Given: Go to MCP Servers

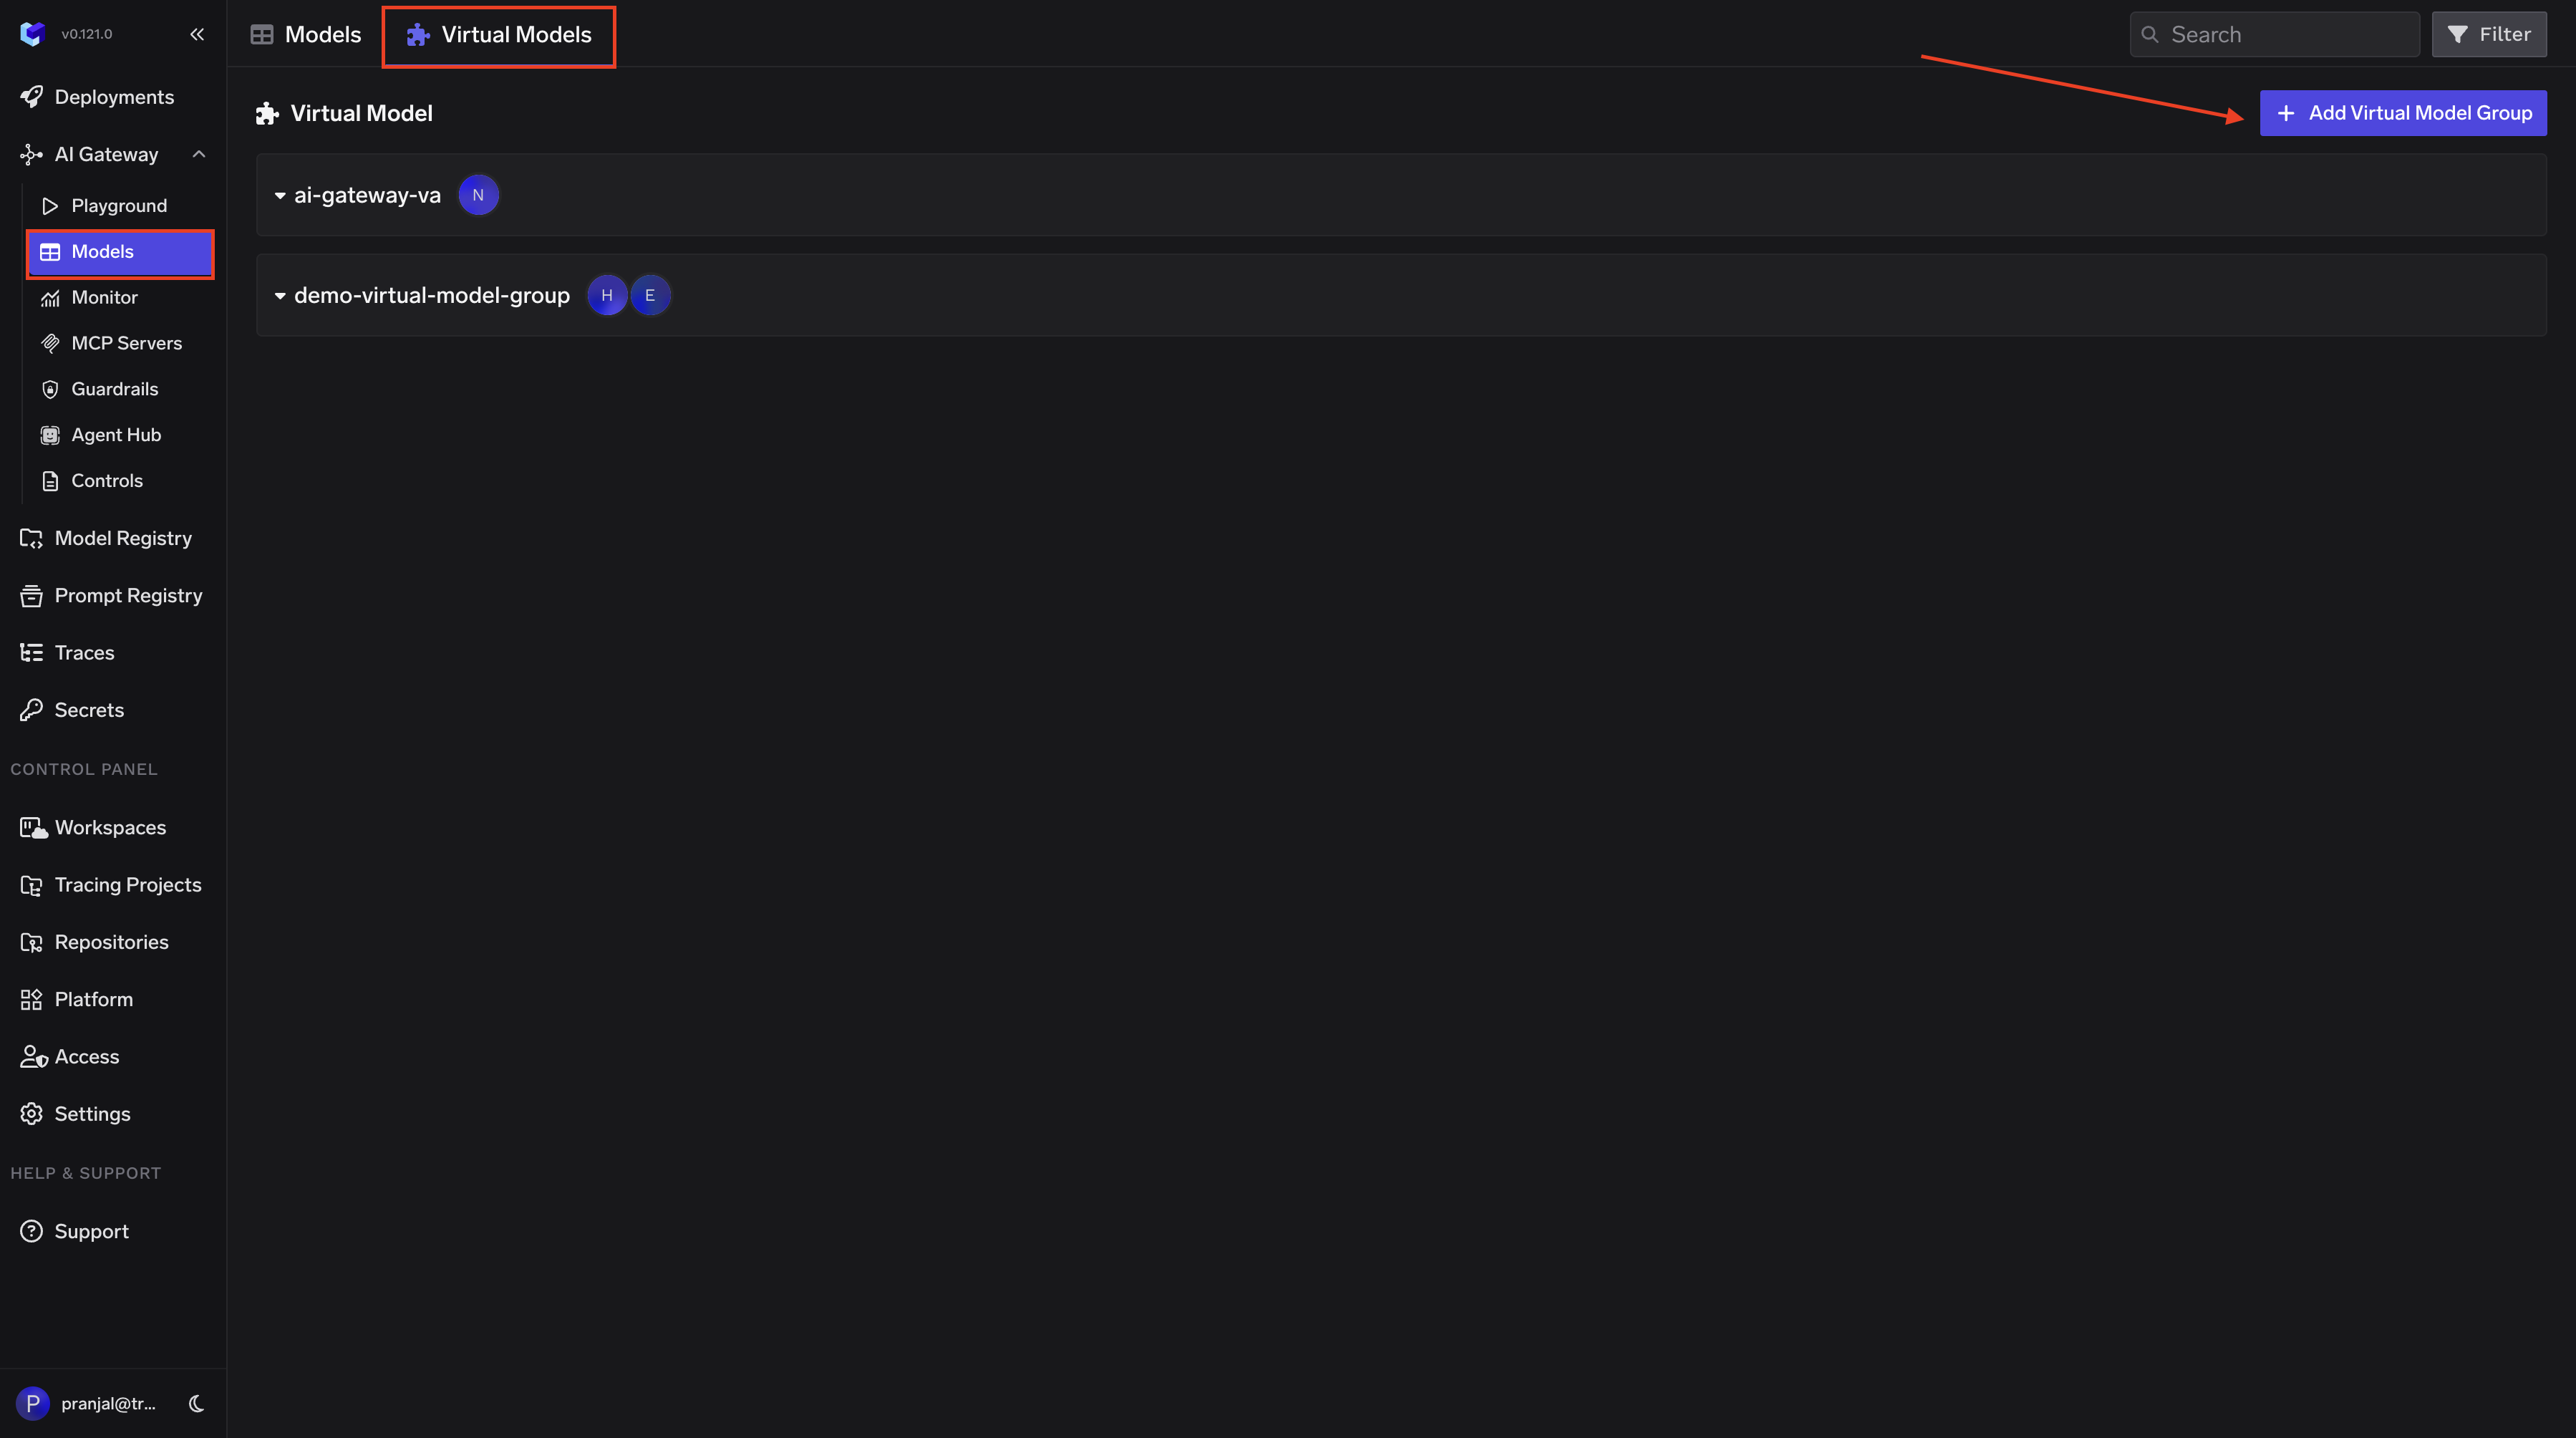Looking at the screenshot, I should (126, 343).
